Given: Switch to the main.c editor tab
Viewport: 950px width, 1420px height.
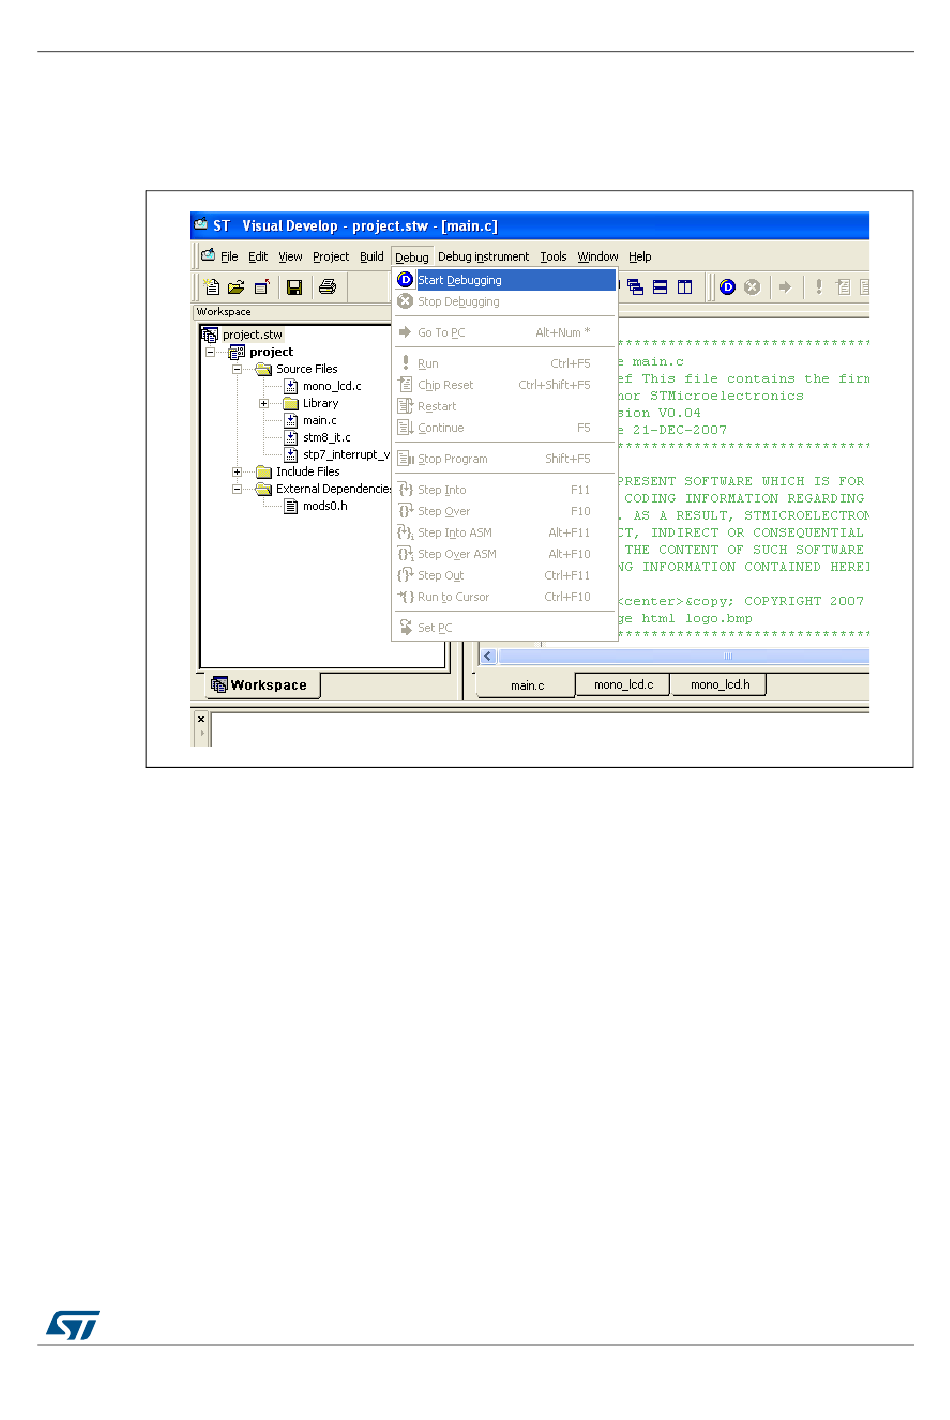Looking at the screenshot, I should (x=527, y=685).
